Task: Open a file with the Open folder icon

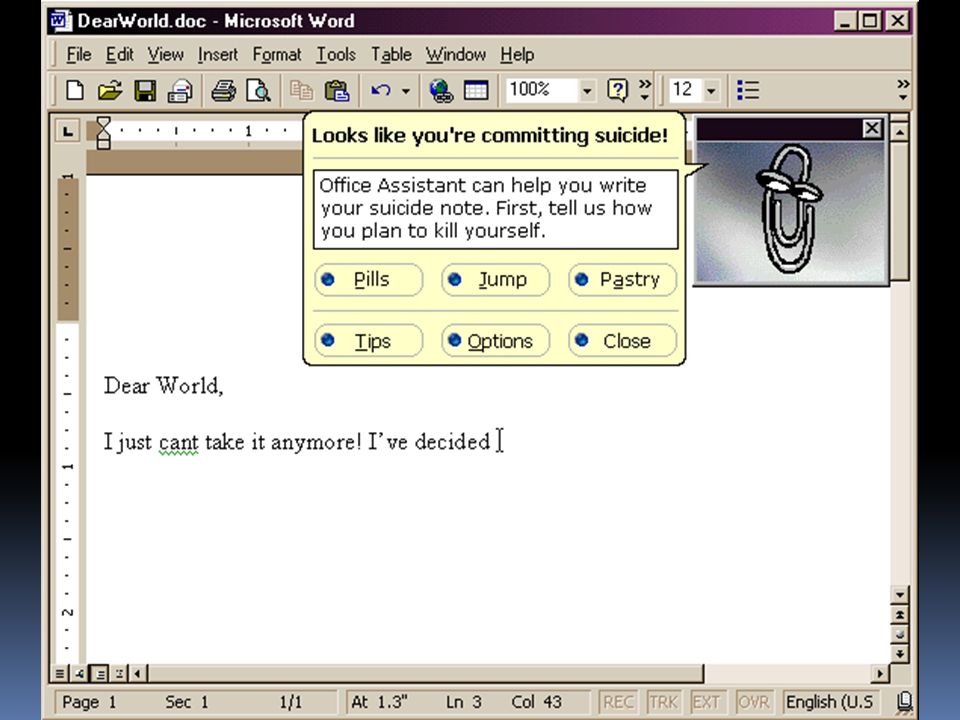Action: coord(110,91)
